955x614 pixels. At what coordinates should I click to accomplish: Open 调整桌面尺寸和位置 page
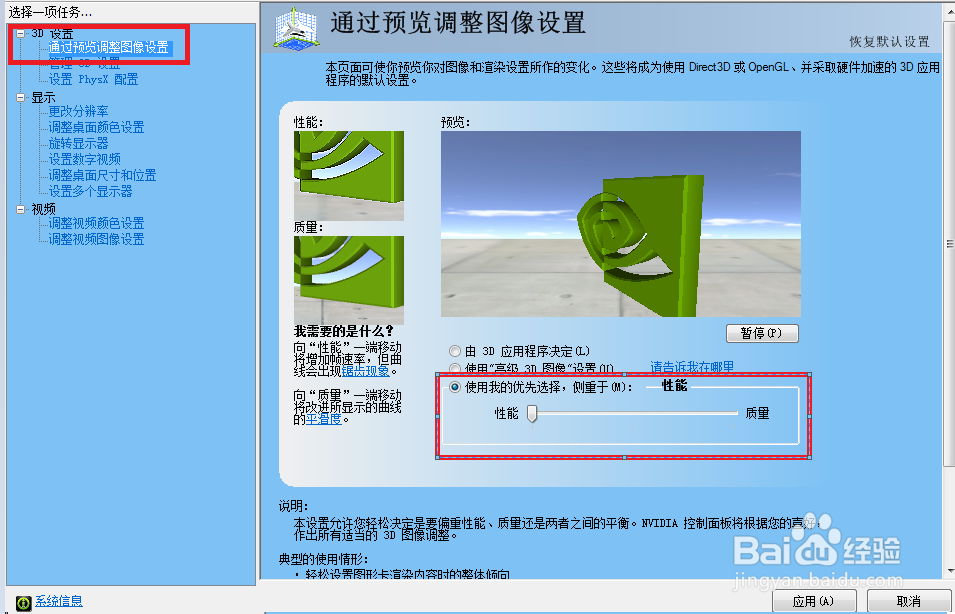pyautogui.click(x=102, y=175)
